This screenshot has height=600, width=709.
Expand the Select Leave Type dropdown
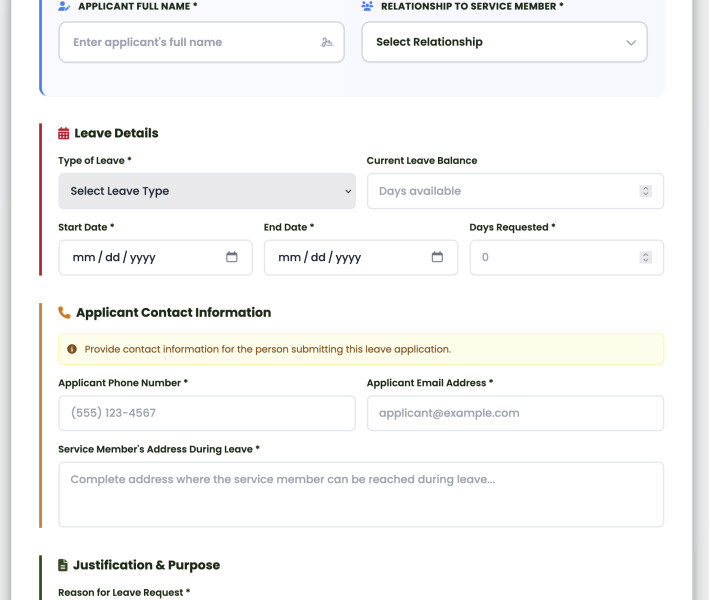pyautogui.click(x=207, y=191)
